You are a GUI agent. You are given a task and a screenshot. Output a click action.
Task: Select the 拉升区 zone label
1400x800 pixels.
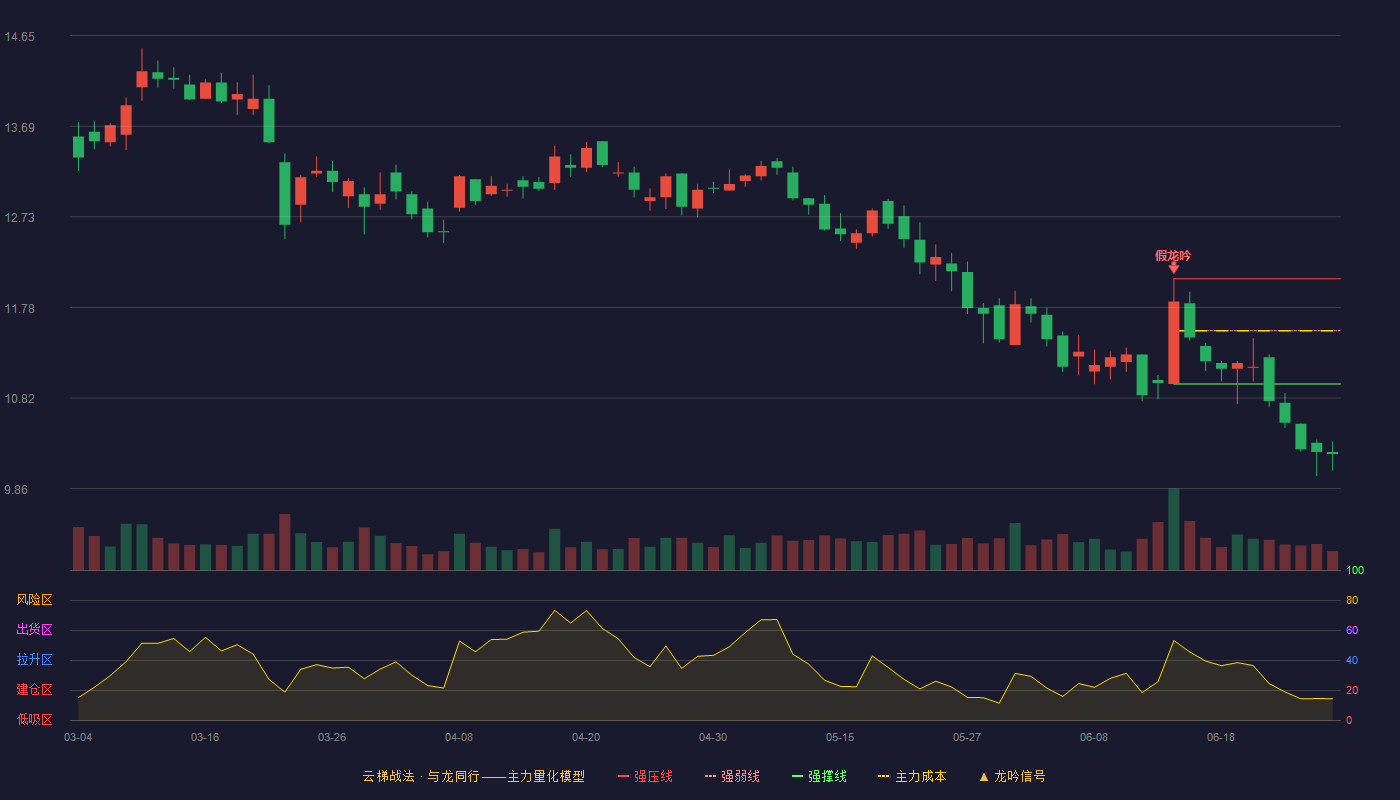click(34, 660)
